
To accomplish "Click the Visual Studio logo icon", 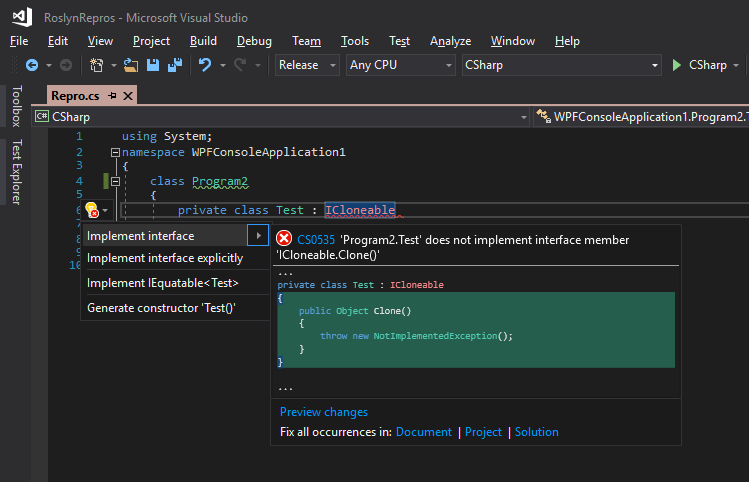I will [x=22, y=17].
